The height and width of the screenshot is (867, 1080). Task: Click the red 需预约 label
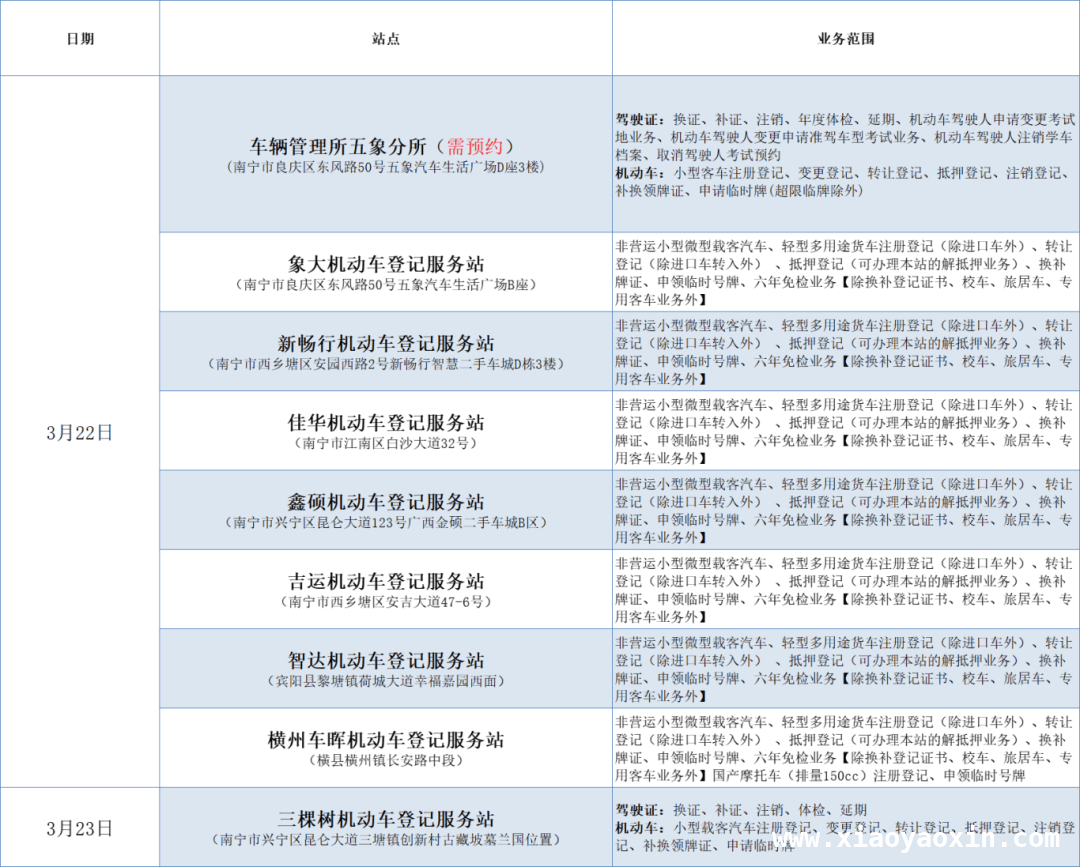(x=475, y=146)
